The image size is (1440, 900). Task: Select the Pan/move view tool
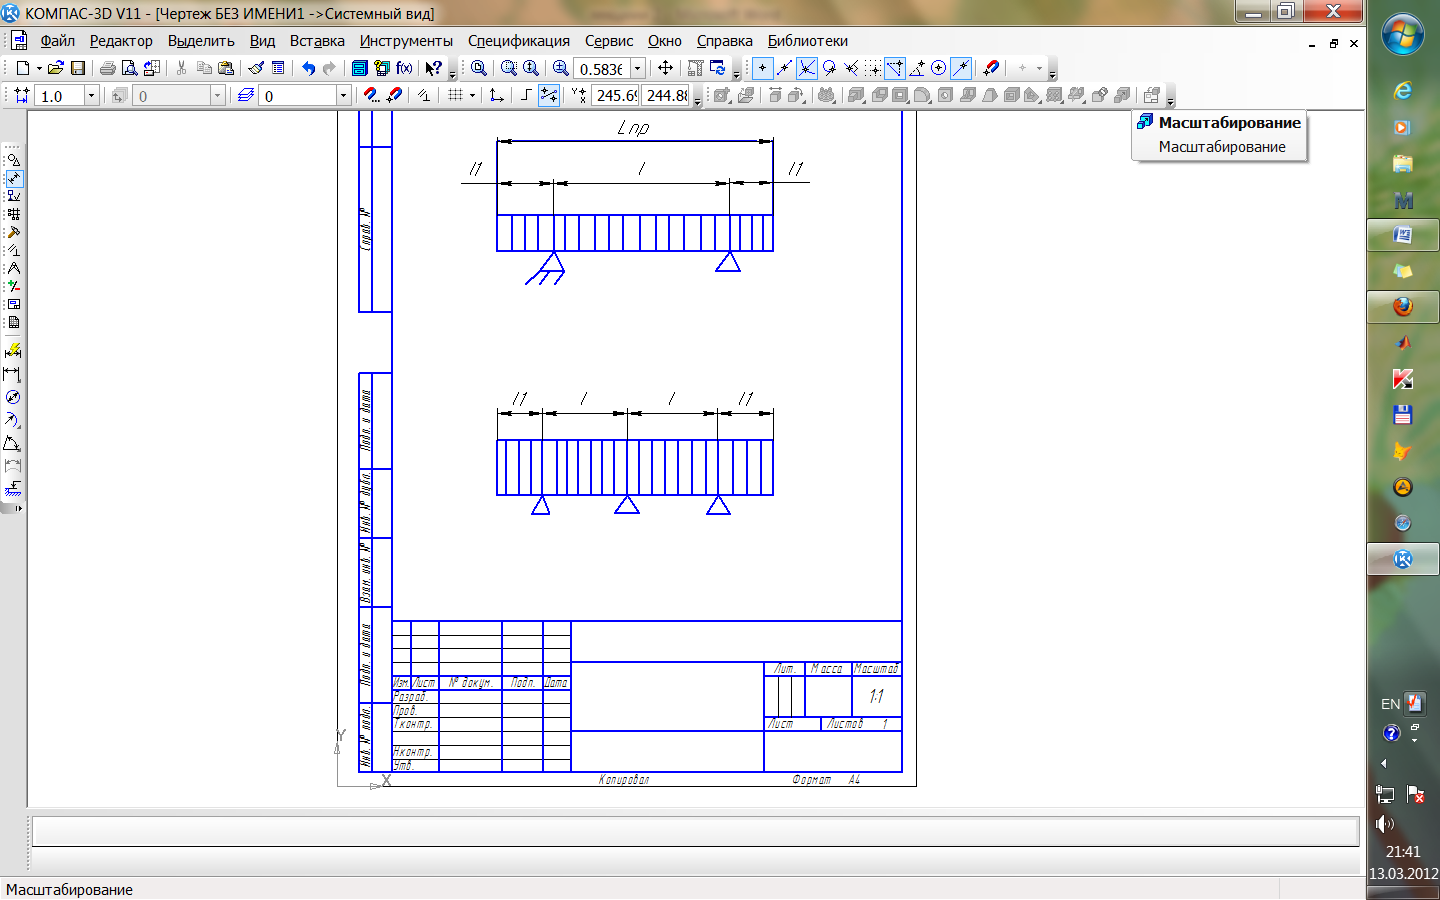click(665, 68)
